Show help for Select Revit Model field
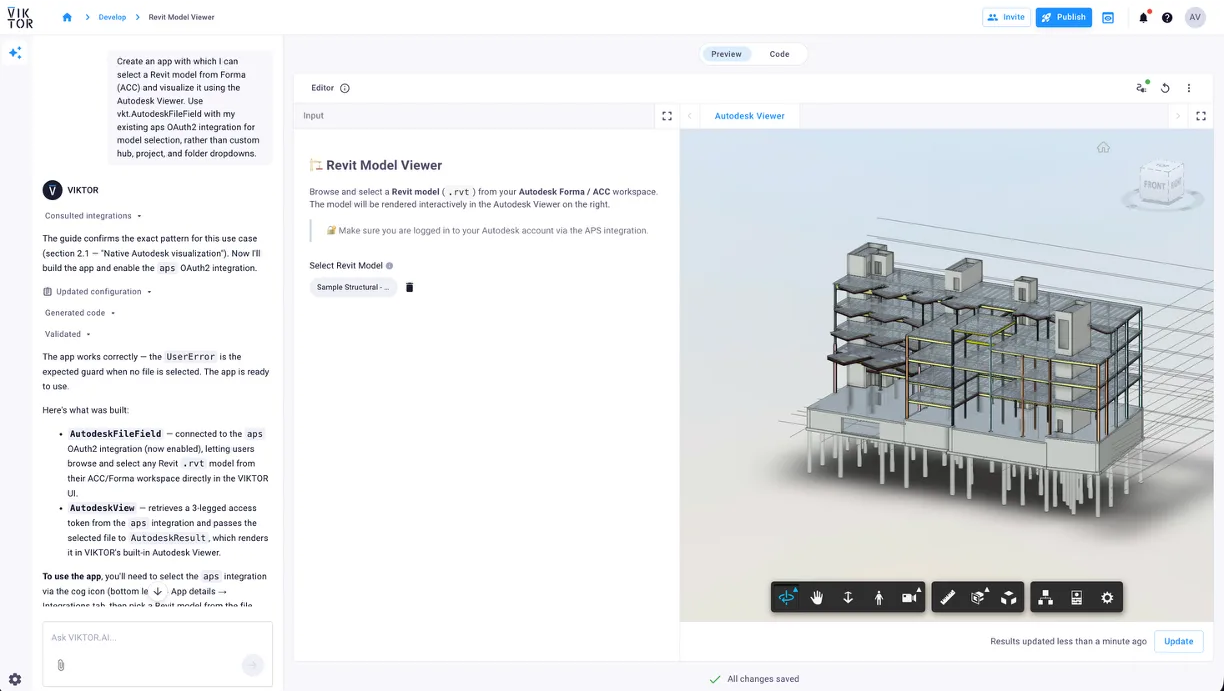This screenshot has height=692, width=1224. 390,266
